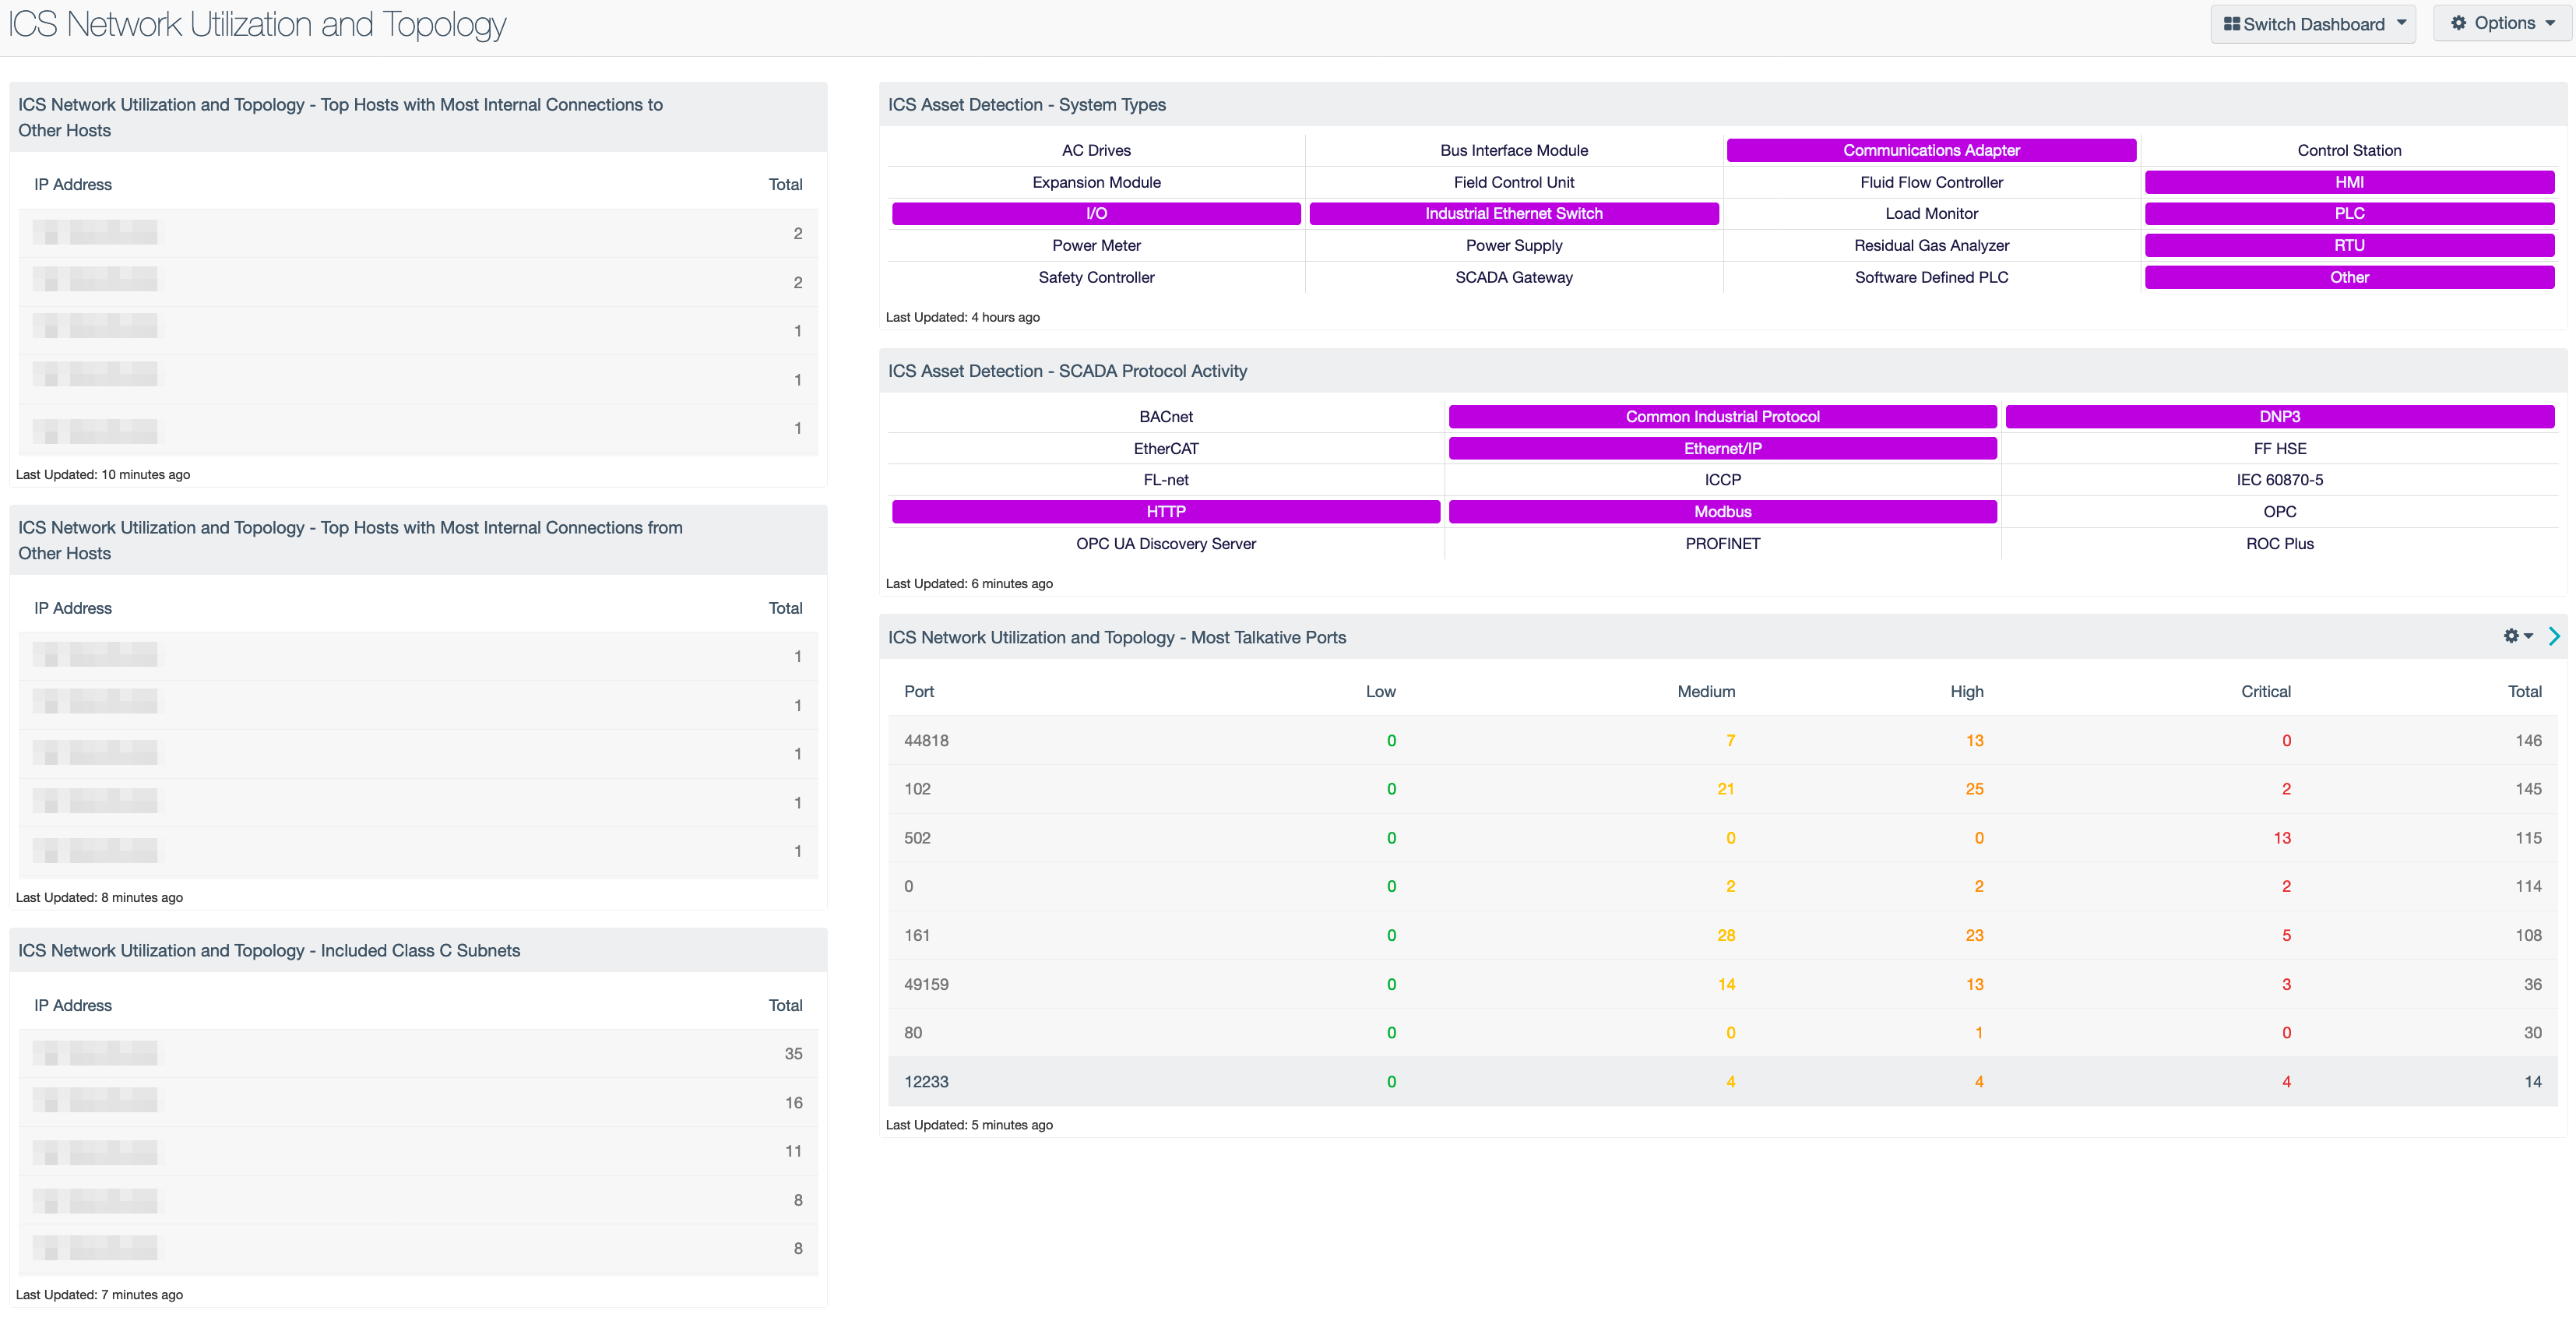The width and height of the screenshot is (2576, 1321).
Task: Click the Industrial Ethernet Switch type
Action: [1512, 213]
